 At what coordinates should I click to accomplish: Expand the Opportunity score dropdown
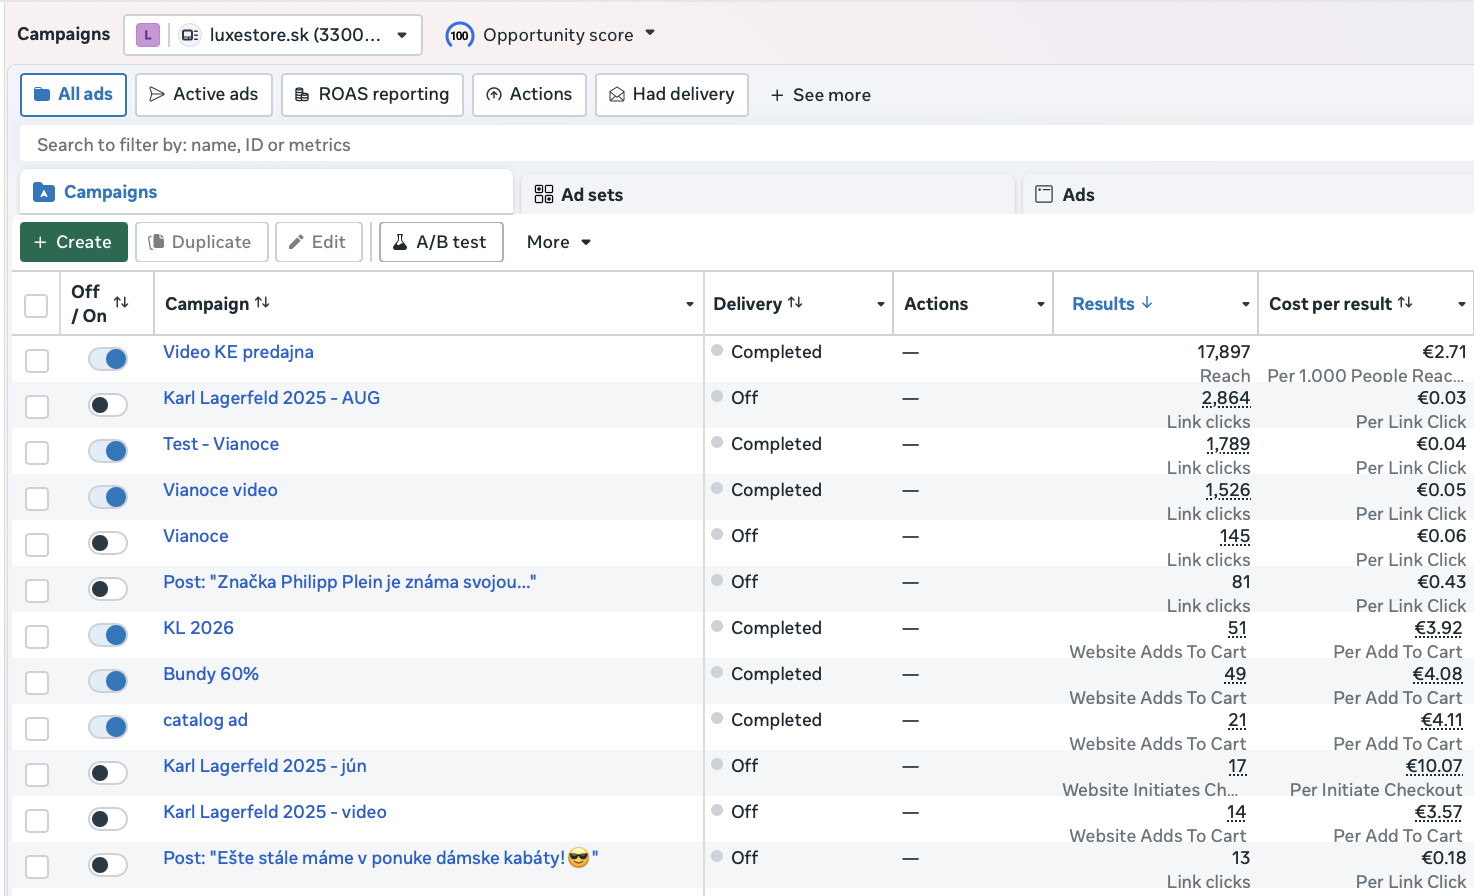coord(650,33)
